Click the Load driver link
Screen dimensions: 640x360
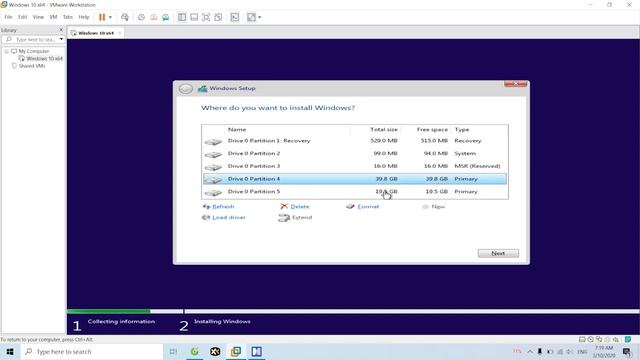point(224,218)
